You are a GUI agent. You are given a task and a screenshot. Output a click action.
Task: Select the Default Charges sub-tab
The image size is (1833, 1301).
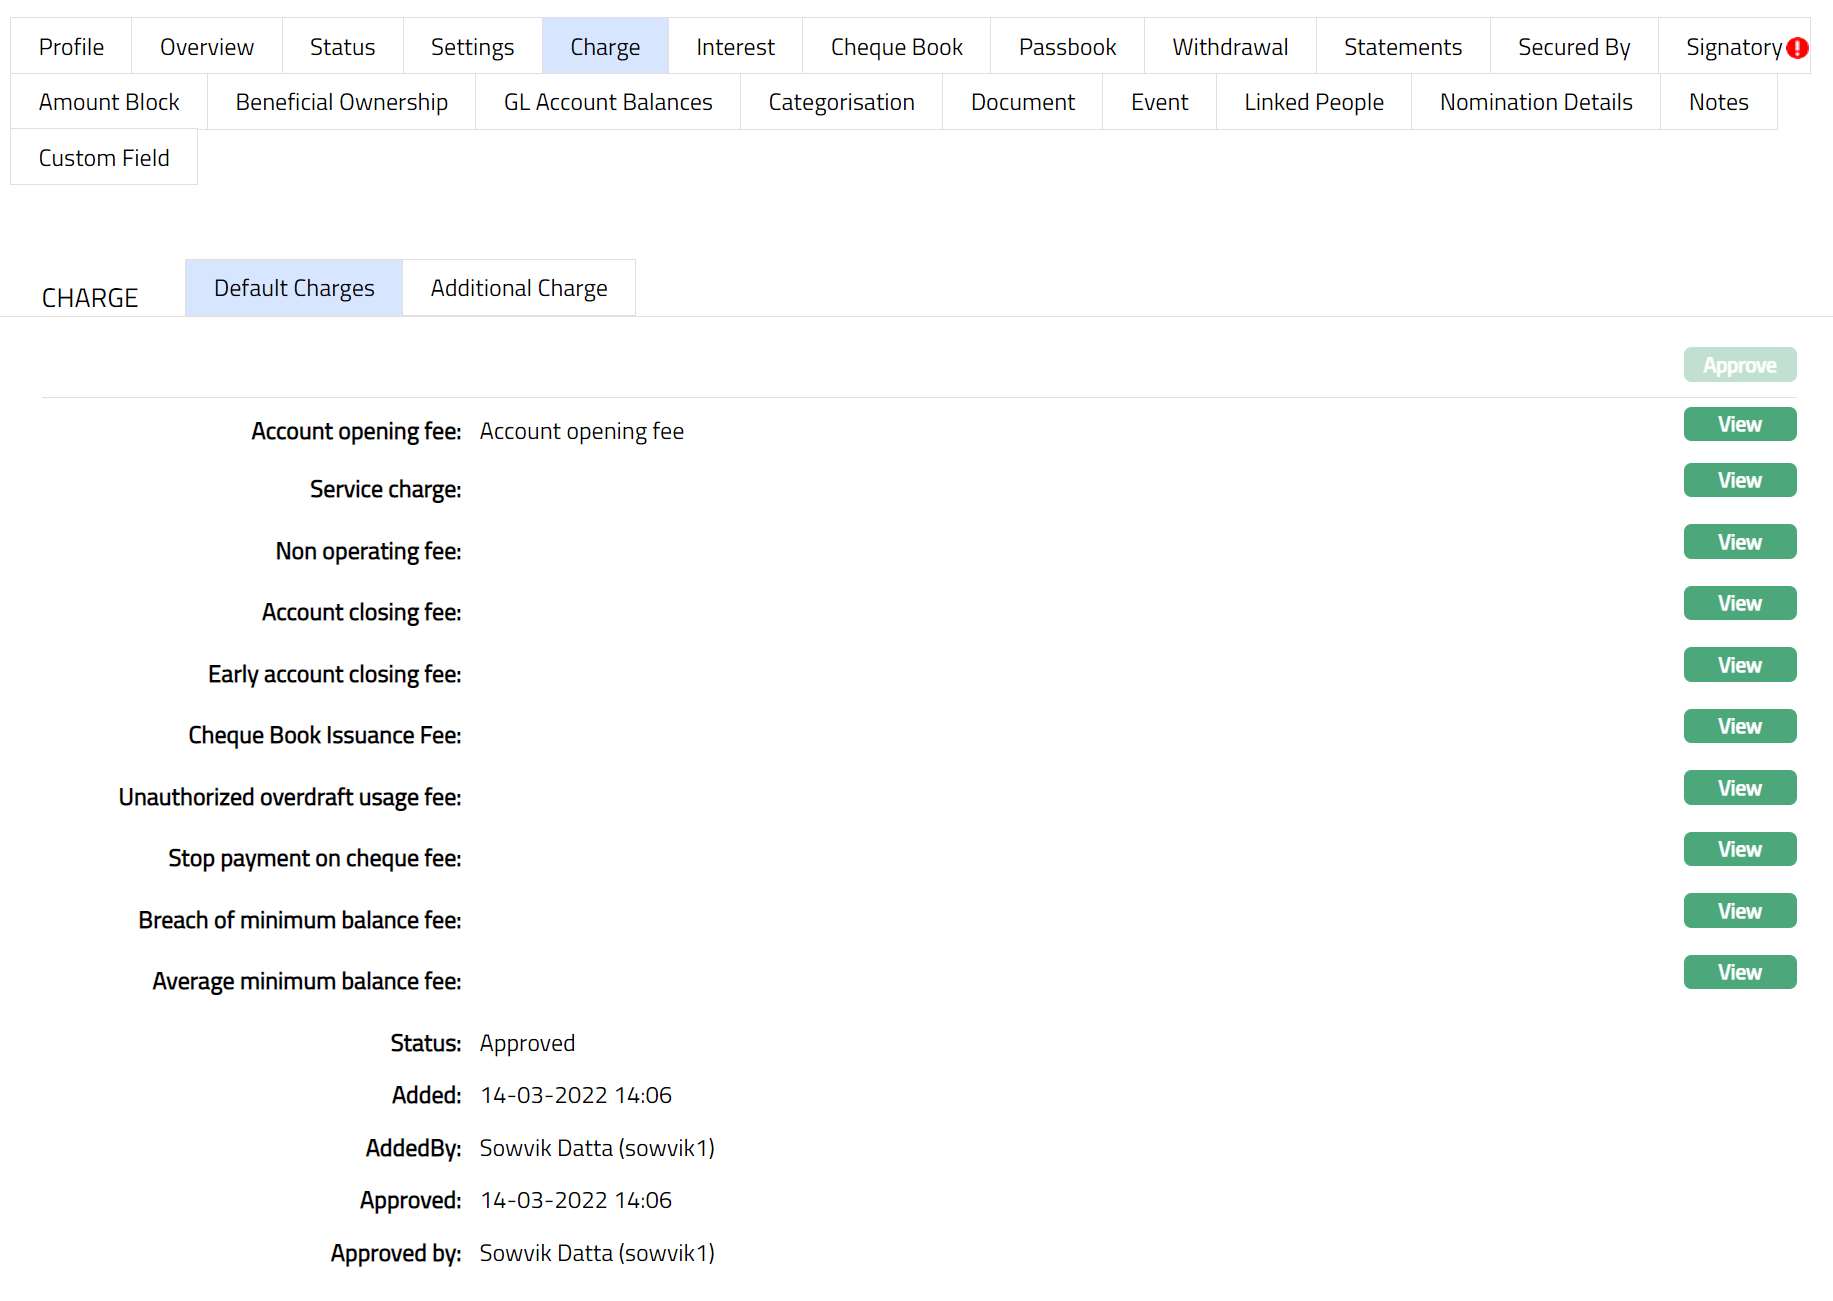[x=294, y=288]
